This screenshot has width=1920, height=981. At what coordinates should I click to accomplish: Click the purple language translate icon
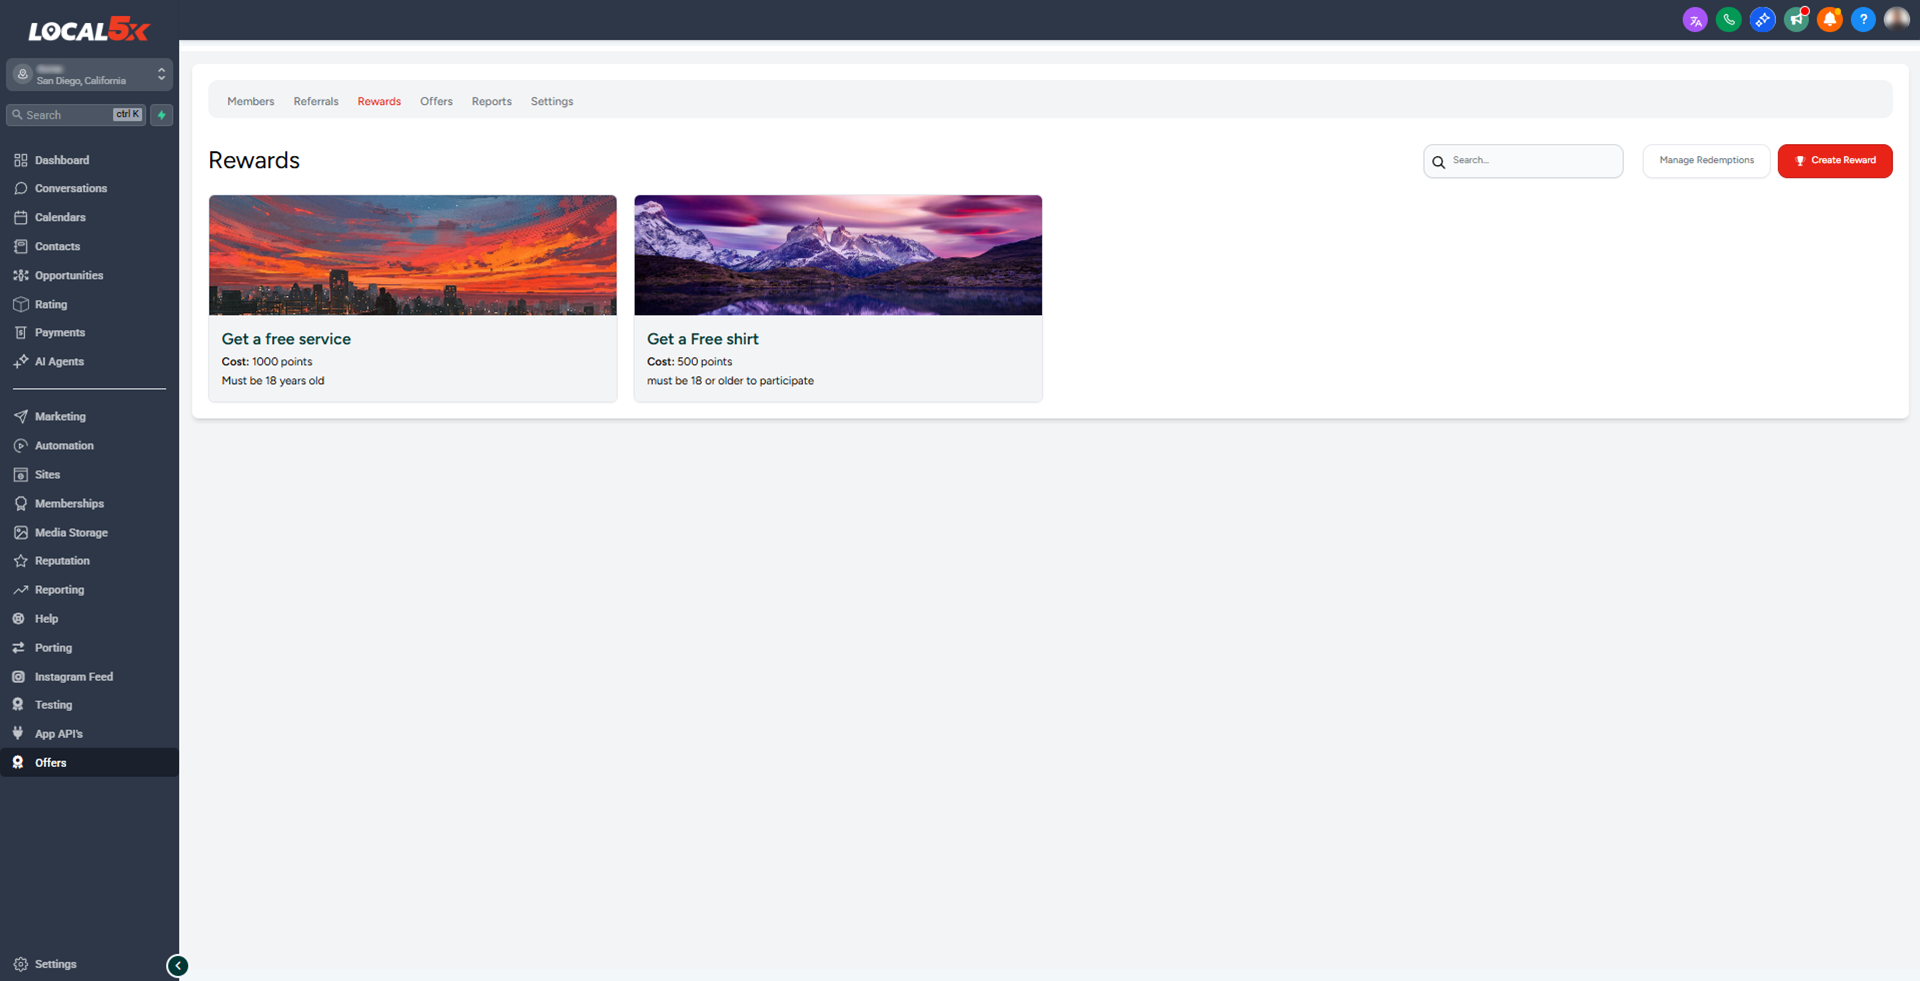[x=1694, y=20]
